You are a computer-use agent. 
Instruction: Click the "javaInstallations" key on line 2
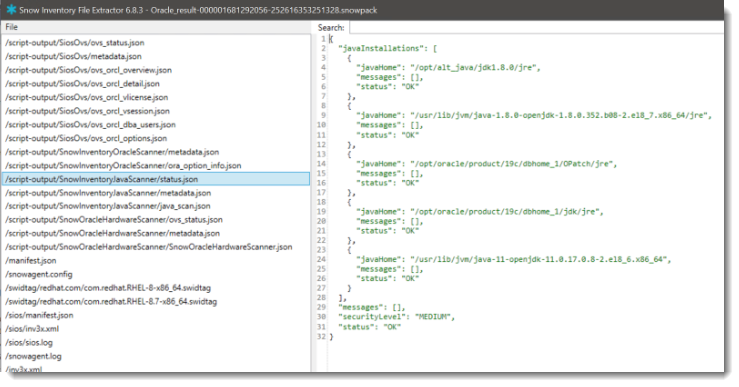(380, 48)
